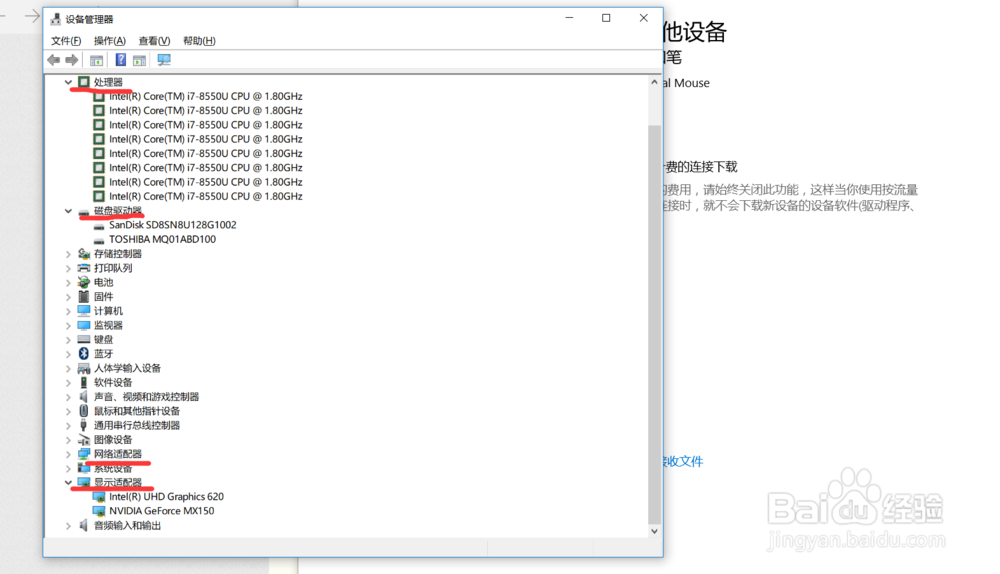Viewport: 1000px width, 574px height.
Task: Expand the 音频输入和输出 audio node
Action: click(68, 526)
